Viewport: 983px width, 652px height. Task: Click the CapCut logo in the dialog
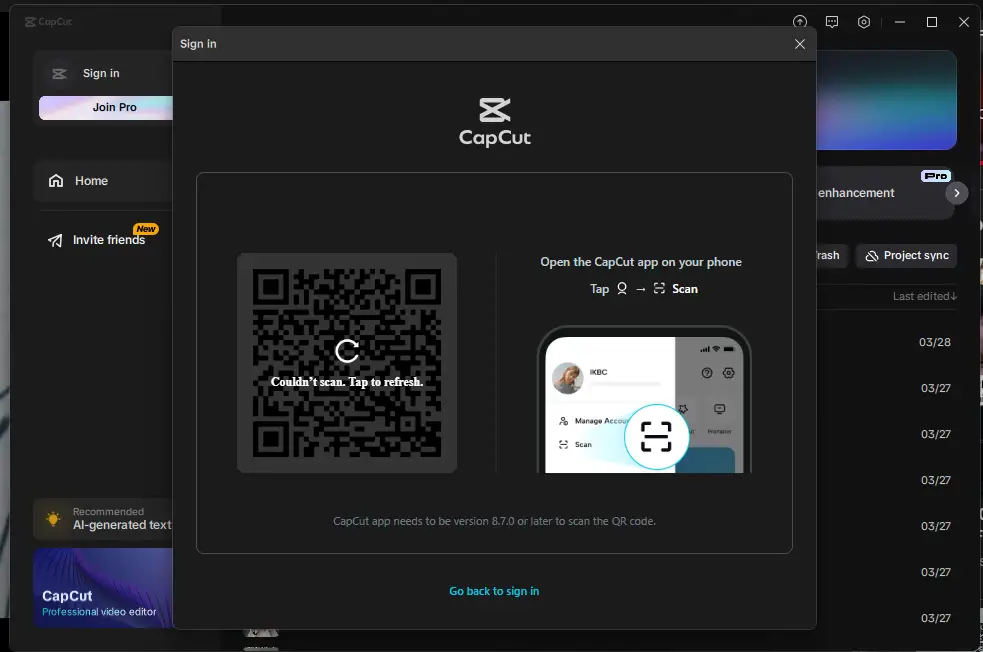click(495, 122)
